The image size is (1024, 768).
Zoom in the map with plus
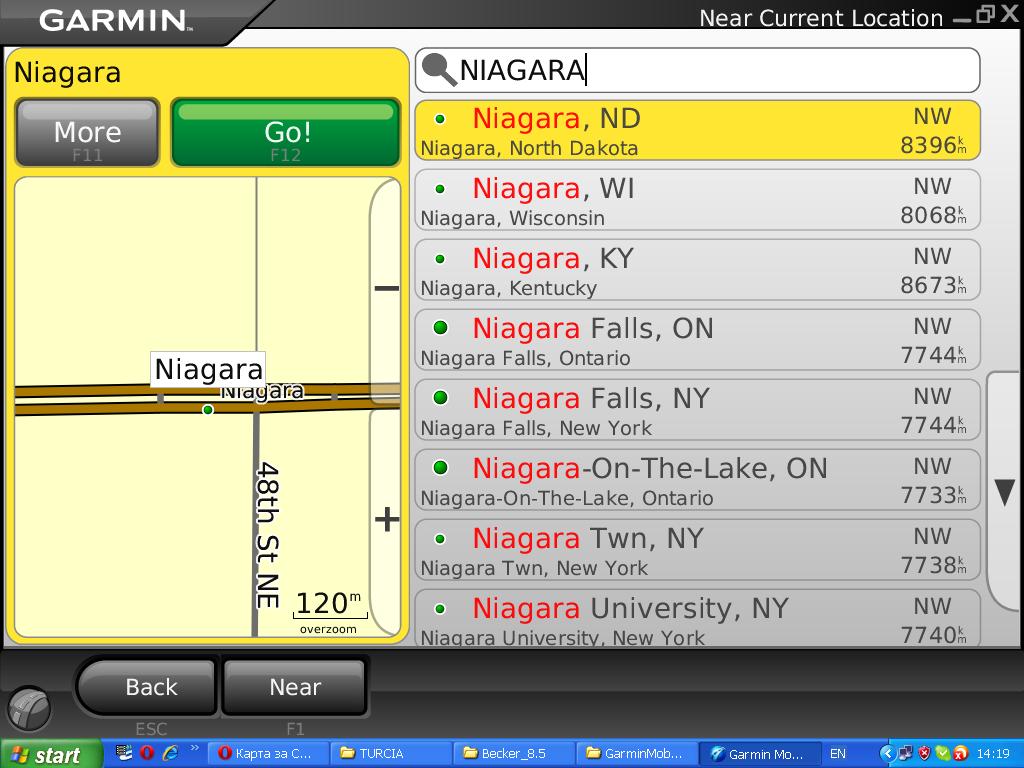coord(386,520)
